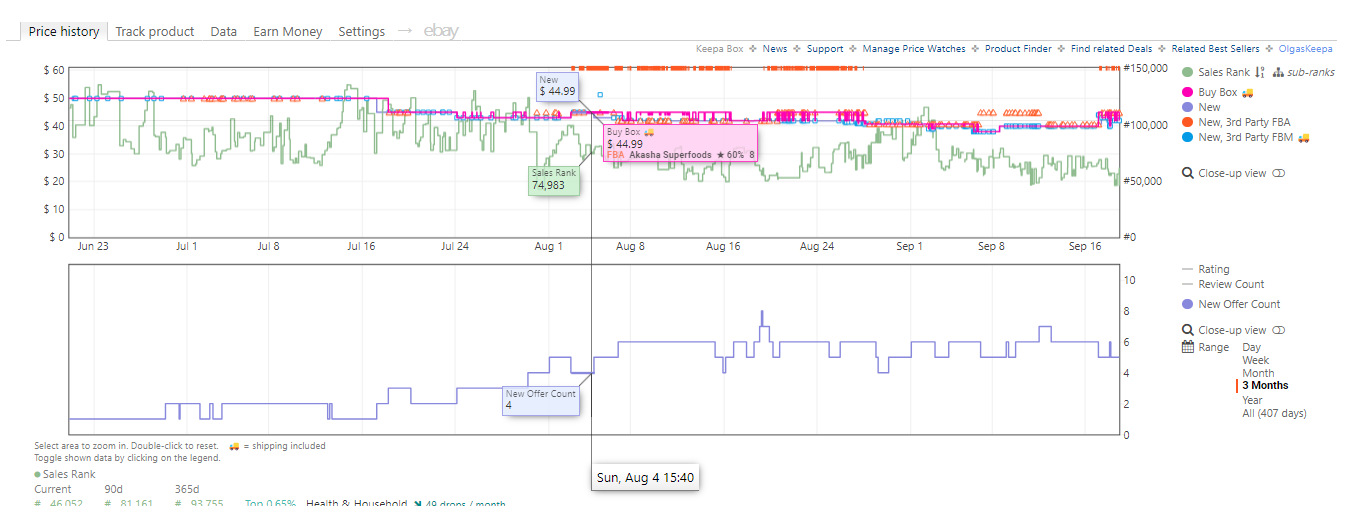
Task: Toggle the Rating series in legend
Action: (1214, 269)
